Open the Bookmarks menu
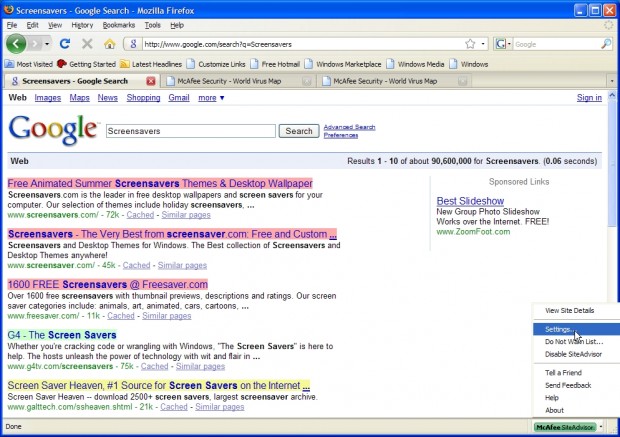 [119, 25]
